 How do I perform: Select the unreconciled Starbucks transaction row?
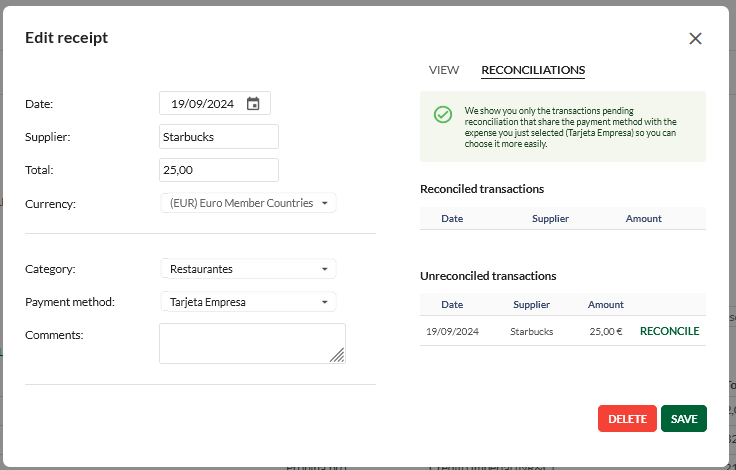point(530,331)
